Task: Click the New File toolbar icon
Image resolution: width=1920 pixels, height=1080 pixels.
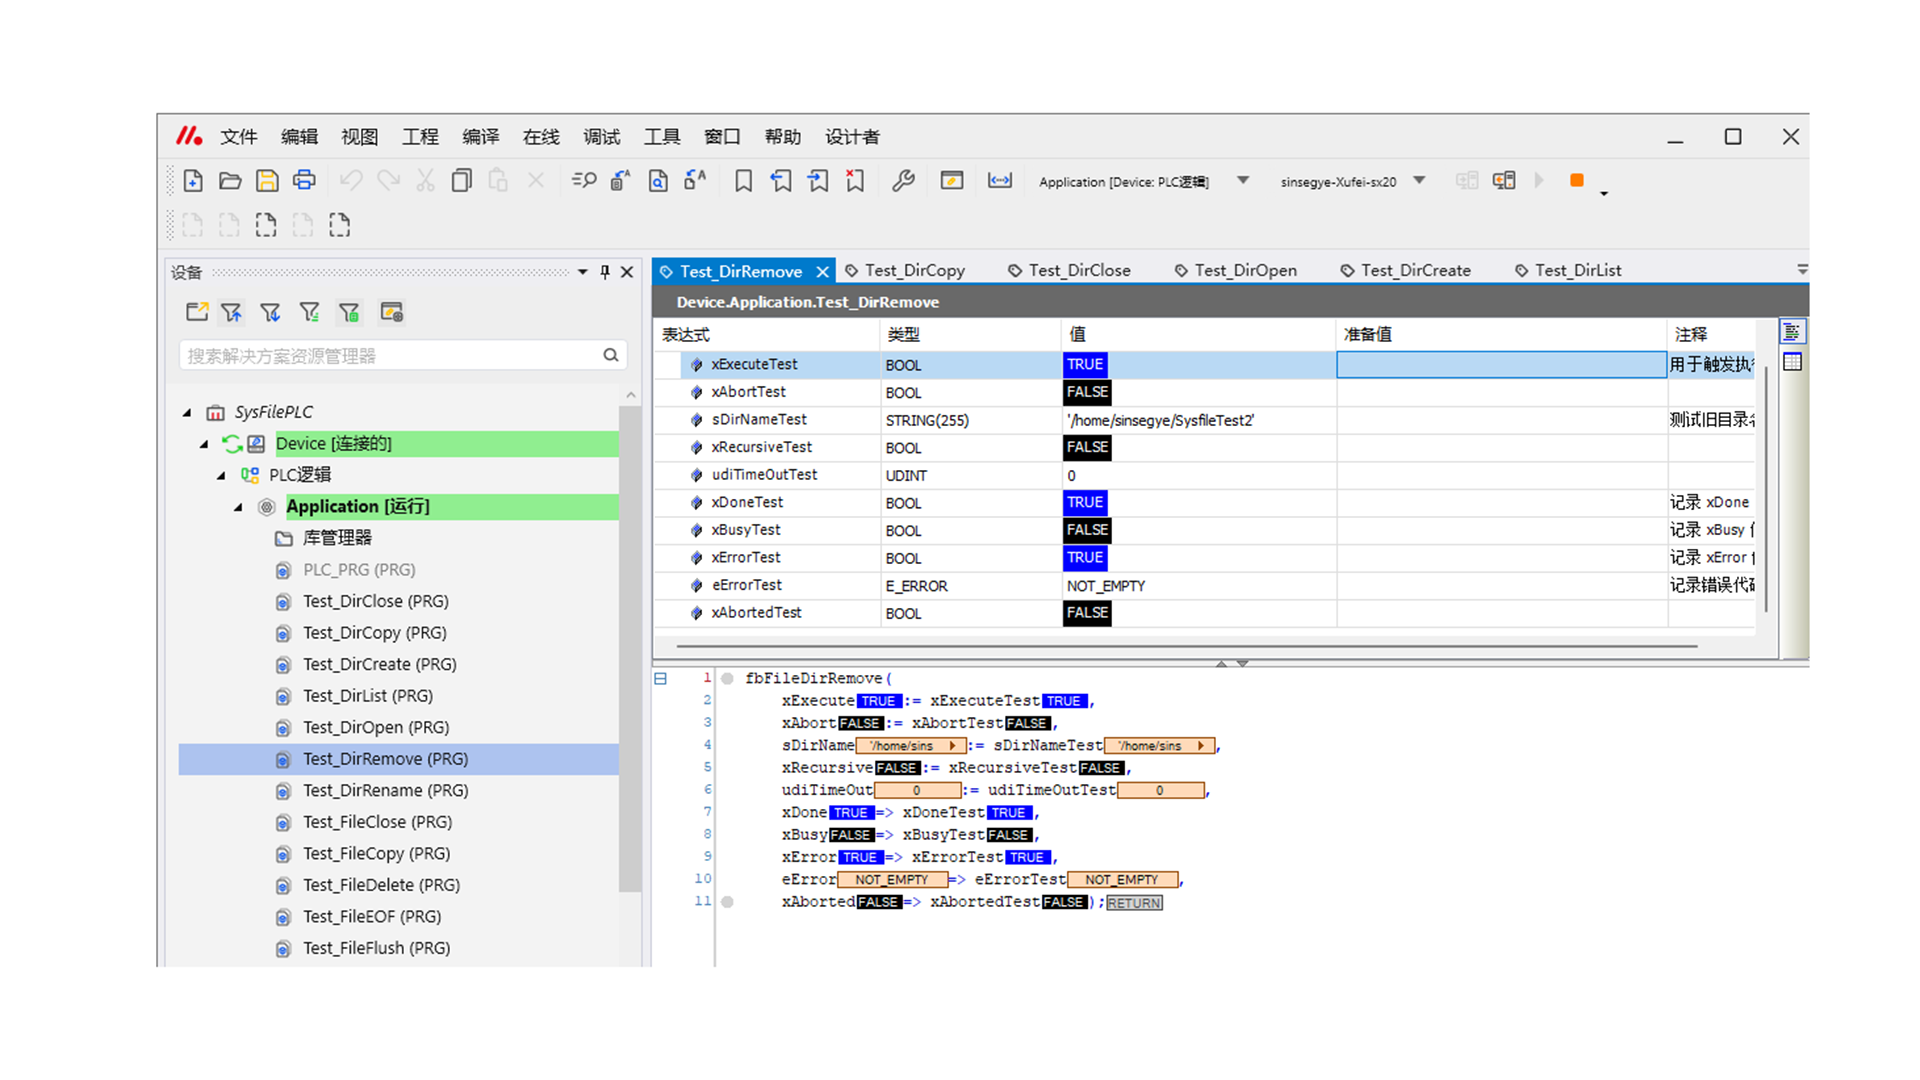Action: click(x=193, y=181)
